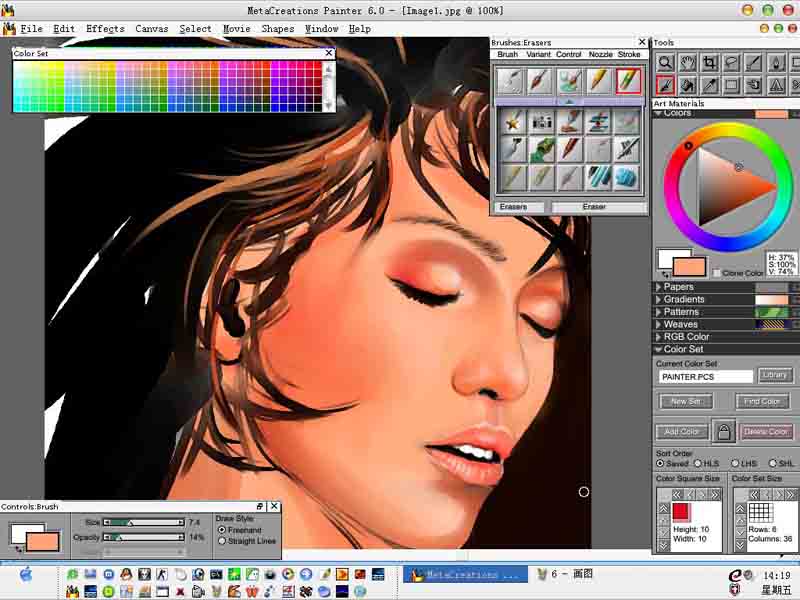The height and width of the screenshot is (600, 800).
Task: Open the Erasers brush category dropdown
Action: coord(519,207)
